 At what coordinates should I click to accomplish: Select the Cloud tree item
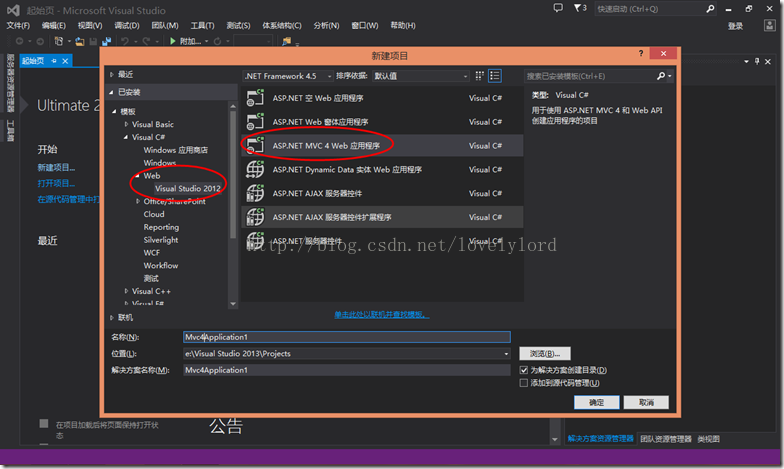[154, 214]
